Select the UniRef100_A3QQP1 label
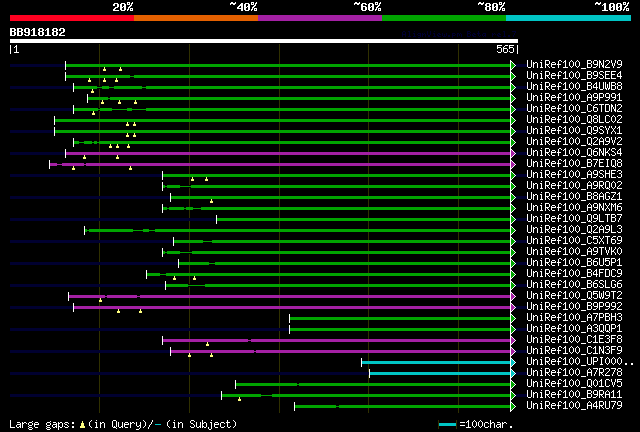Image resolution: width=640 pixels, height=432 pixels. [574, 329]
